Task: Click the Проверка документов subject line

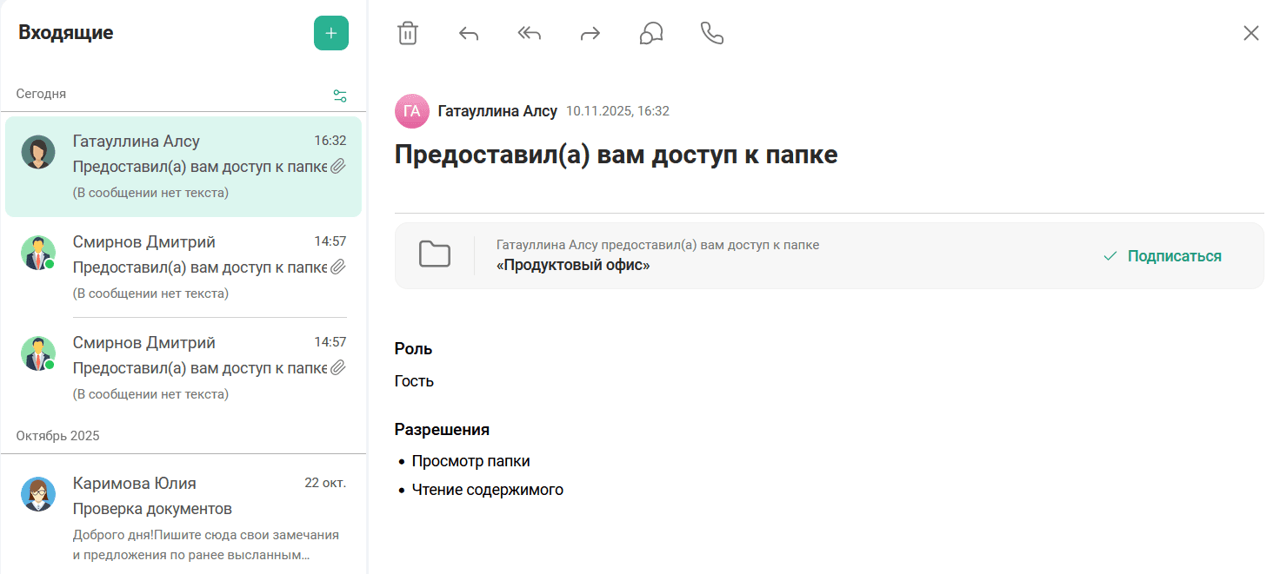Action: coord(152,509)
